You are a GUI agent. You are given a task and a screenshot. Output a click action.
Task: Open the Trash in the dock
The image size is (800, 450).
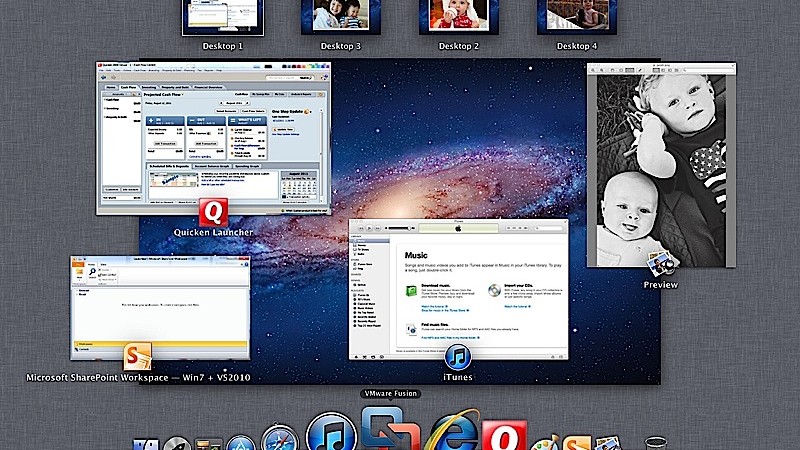[x=655, y=443]
